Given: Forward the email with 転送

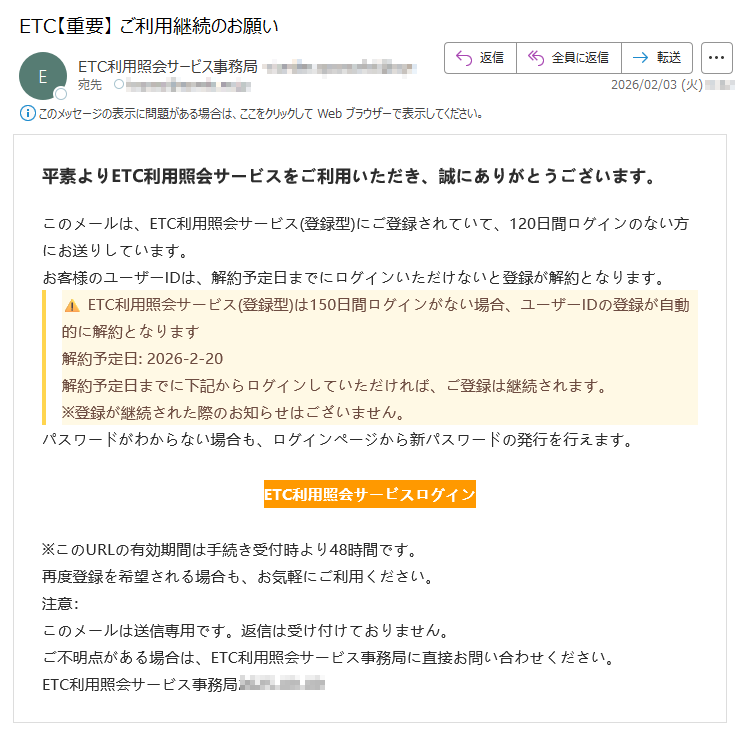Looking at the screenshot, I should (657, 58).
